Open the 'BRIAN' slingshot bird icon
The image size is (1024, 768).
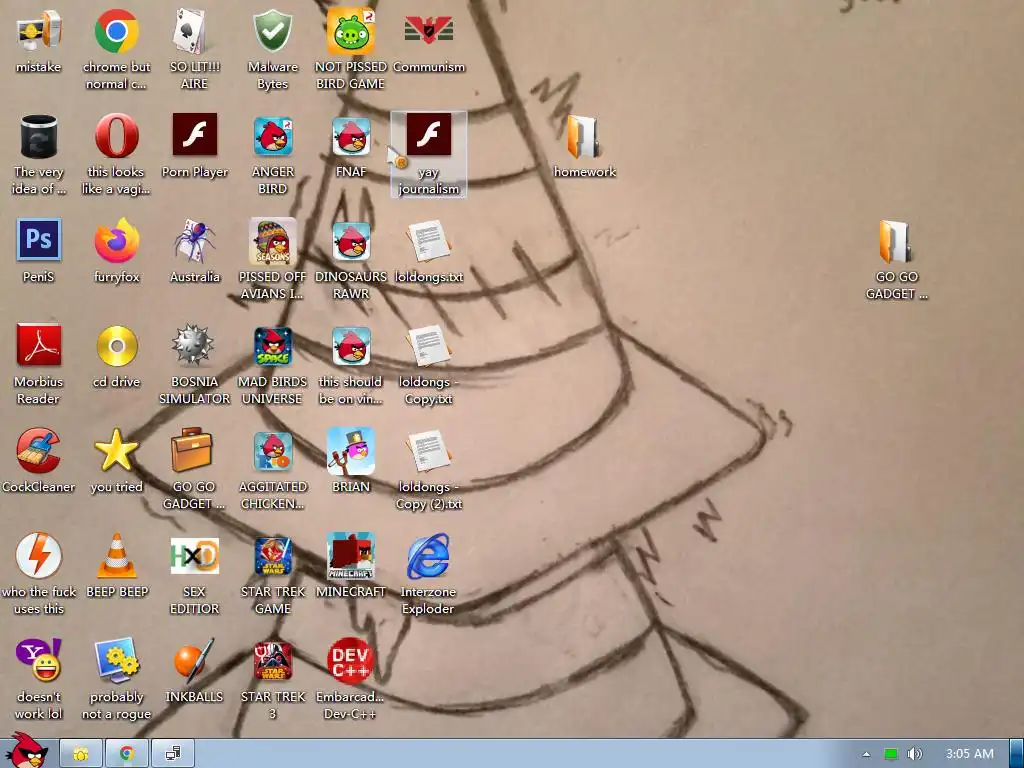[351, 451]
